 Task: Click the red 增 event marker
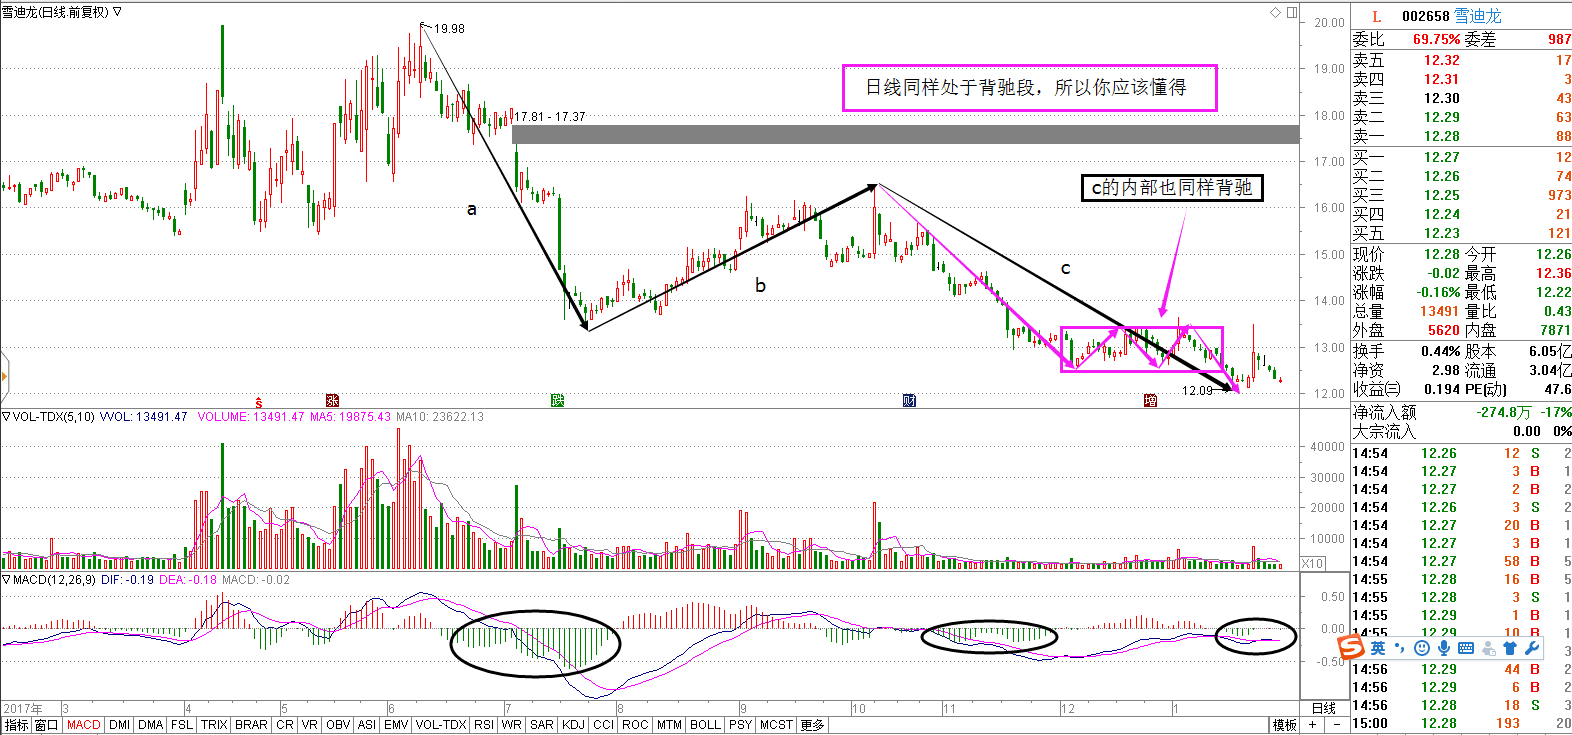tap(1150, 400)
